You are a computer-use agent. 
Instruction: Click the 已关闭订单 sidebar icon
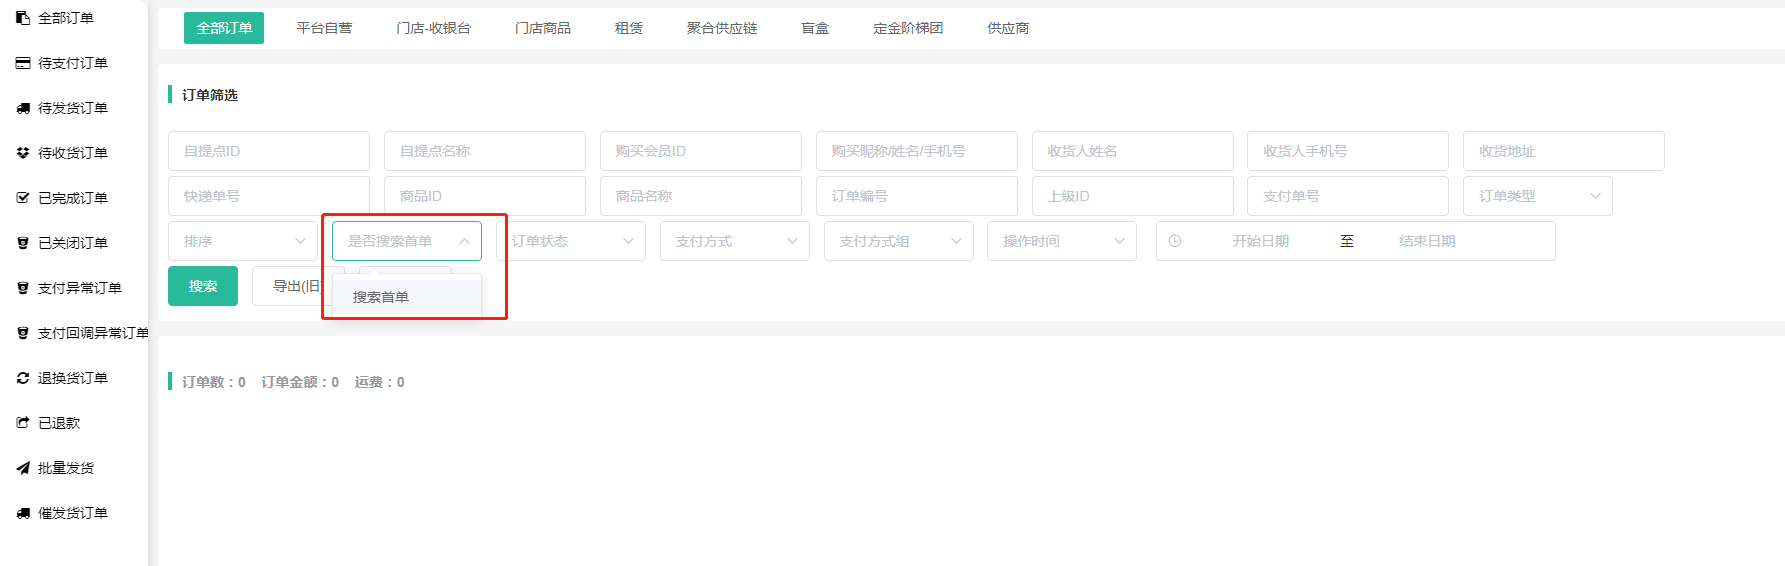(23, 243)
